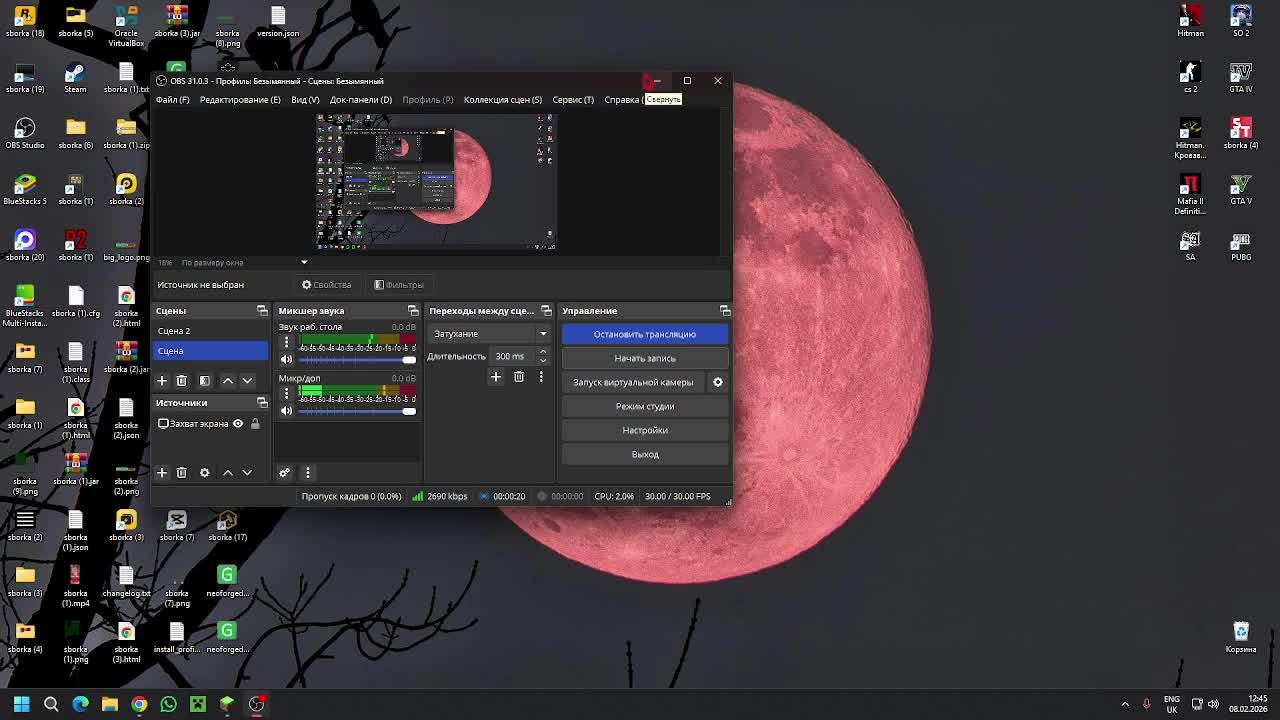Open Google Chrome from taskbar
This screenshot has height=720, width=1280.
click(139, 704)
